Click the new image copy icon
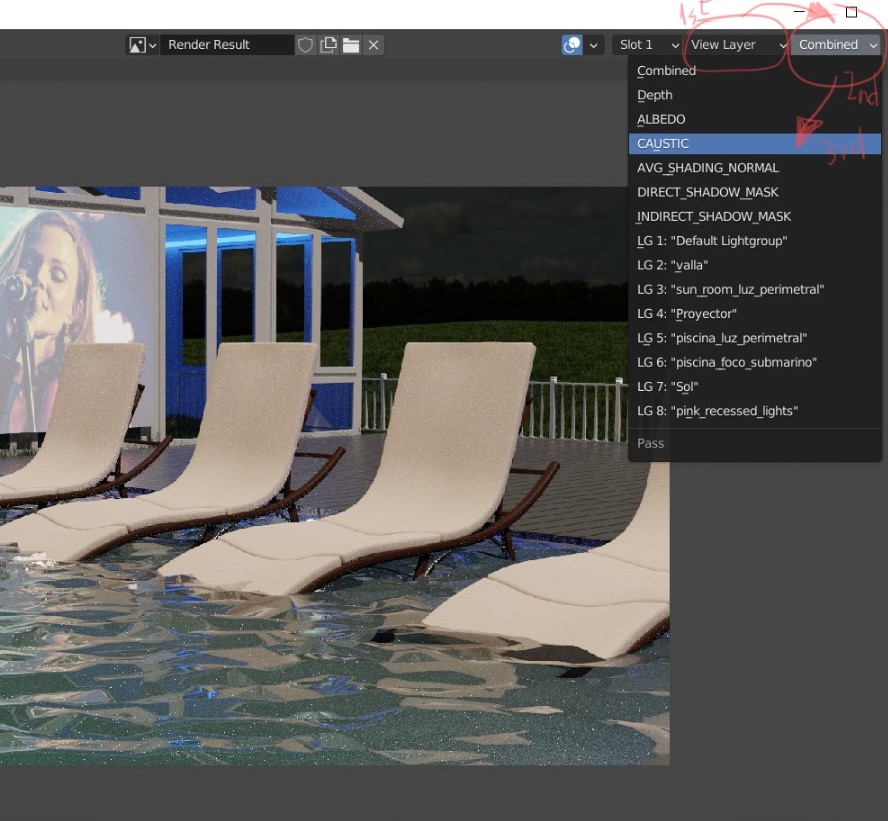This screenshot has height=821, width=888. (328, 45)
